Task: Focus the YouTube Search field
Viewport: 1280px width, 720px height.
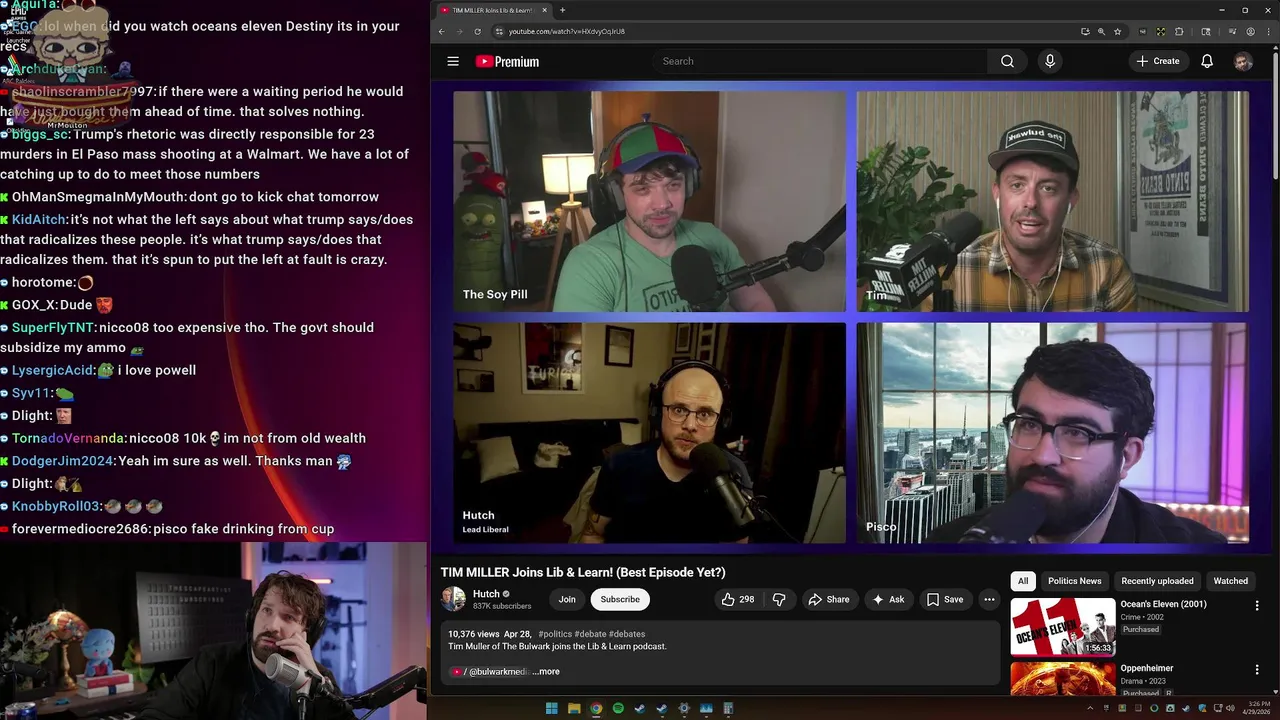Action: [818, 61]
